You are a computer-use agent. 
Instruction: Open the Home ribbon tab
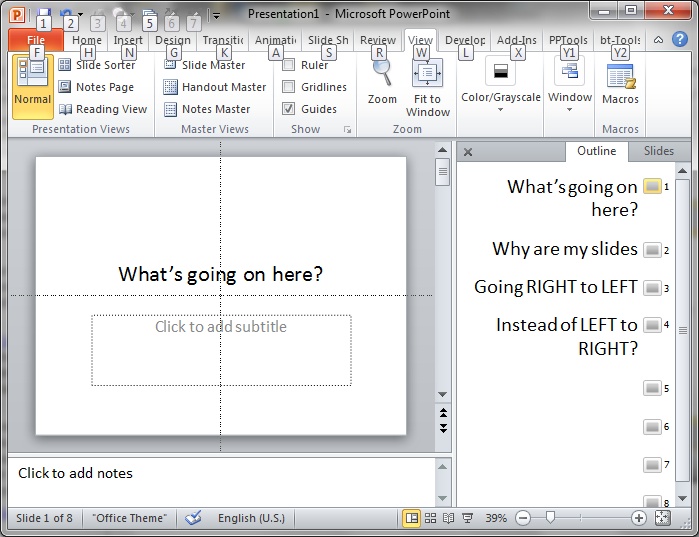click(87, 40)
